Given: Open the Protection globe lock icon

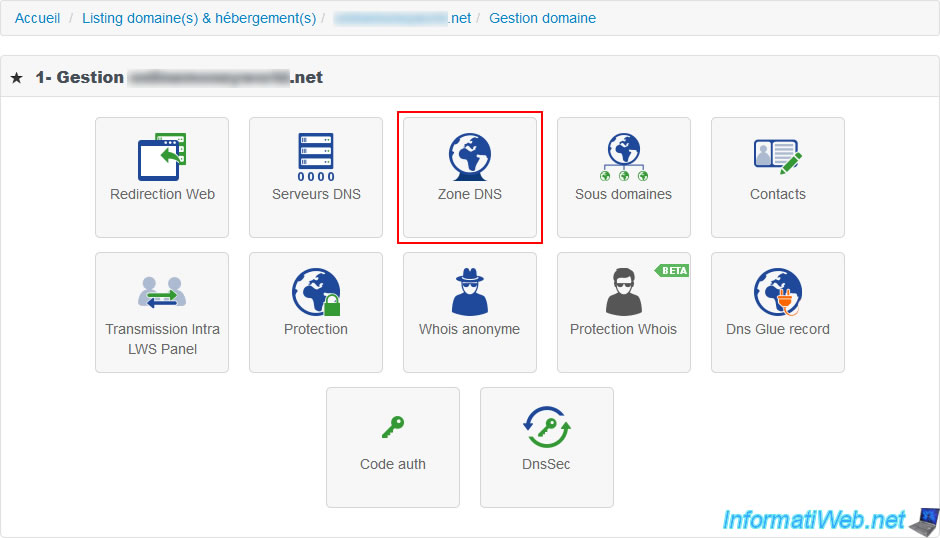Looking at the screenshot, I should [x=316, y=292].
